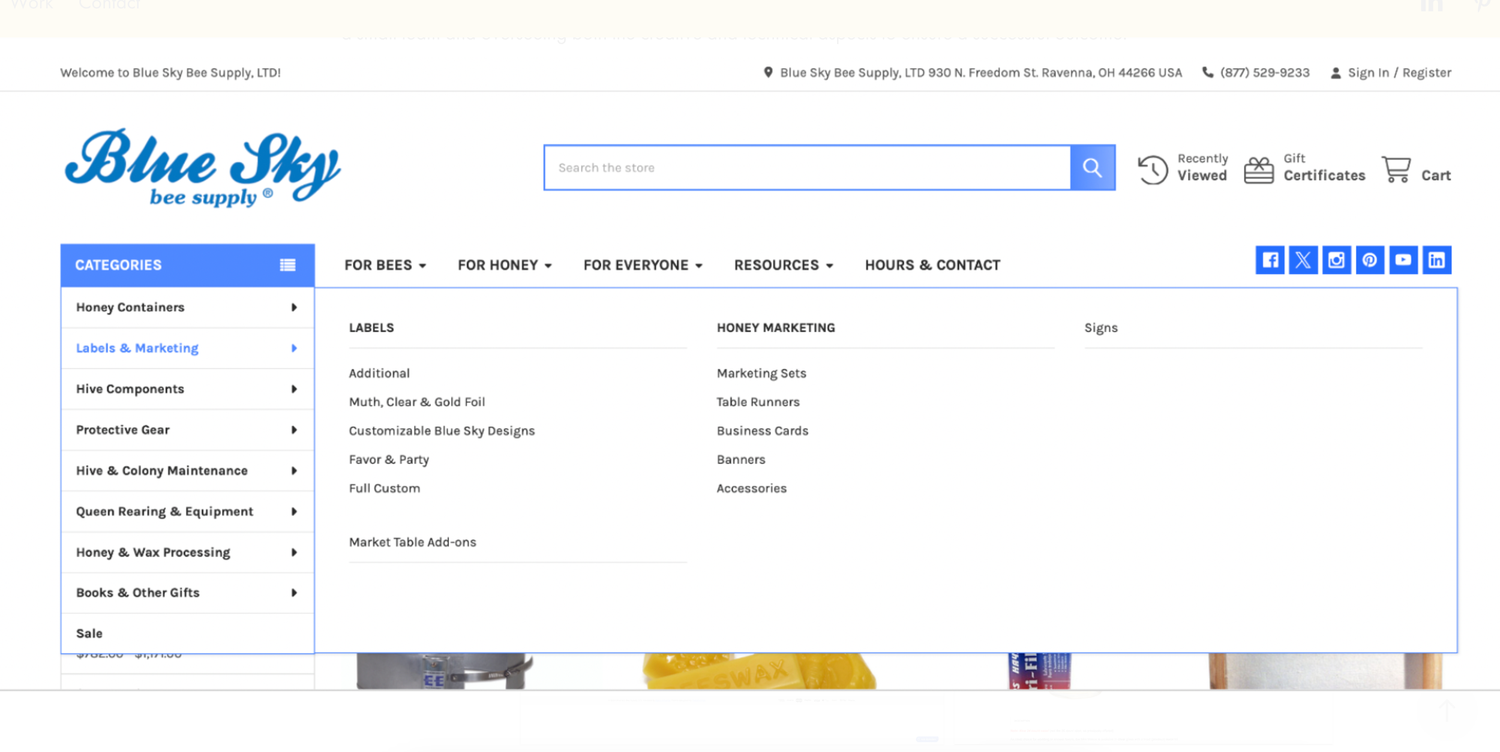Expand the Queen Rearing & Equipment arrow
Screen dimensions: 1500x752
[294, 512]
